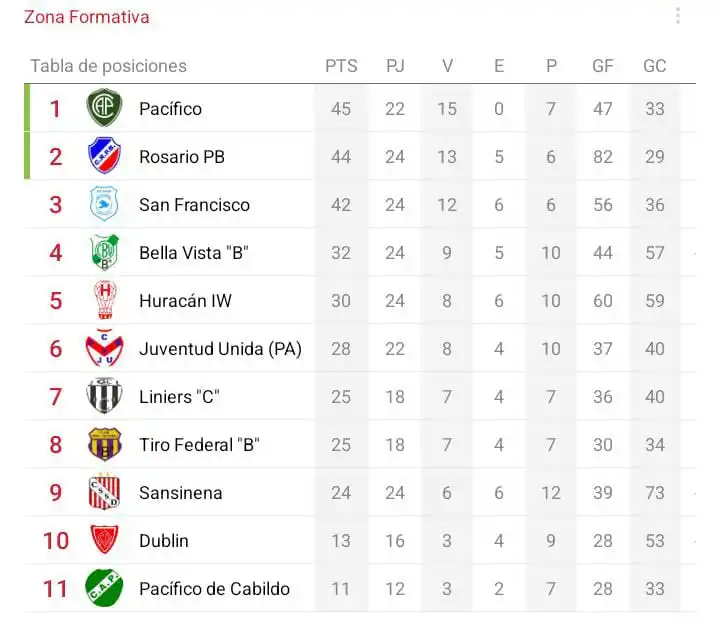
Task: Click the Pacífico club crest
Action: (104, 108)
